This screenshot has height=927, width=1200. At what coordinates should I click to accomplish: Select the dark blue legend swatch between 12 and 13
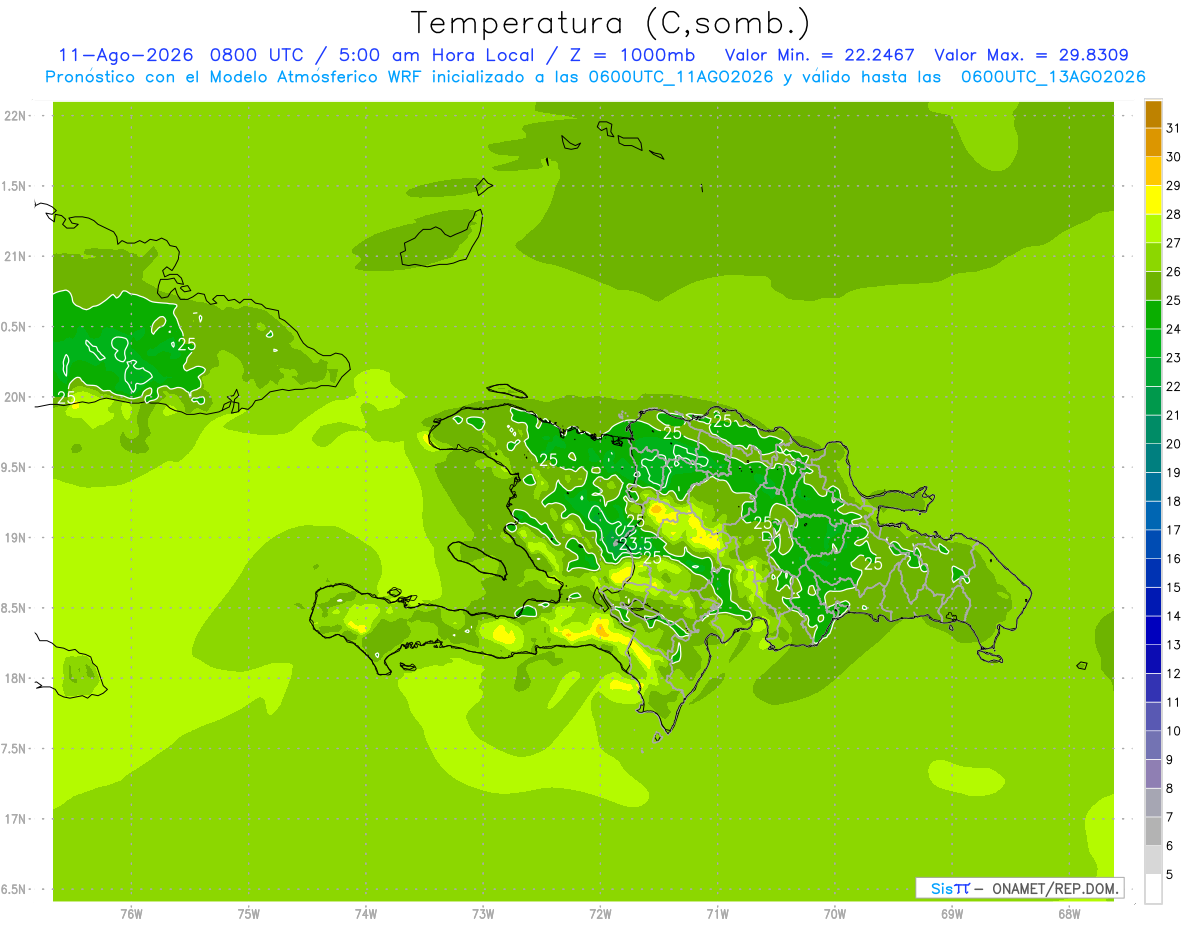(x=1153, y=659)
